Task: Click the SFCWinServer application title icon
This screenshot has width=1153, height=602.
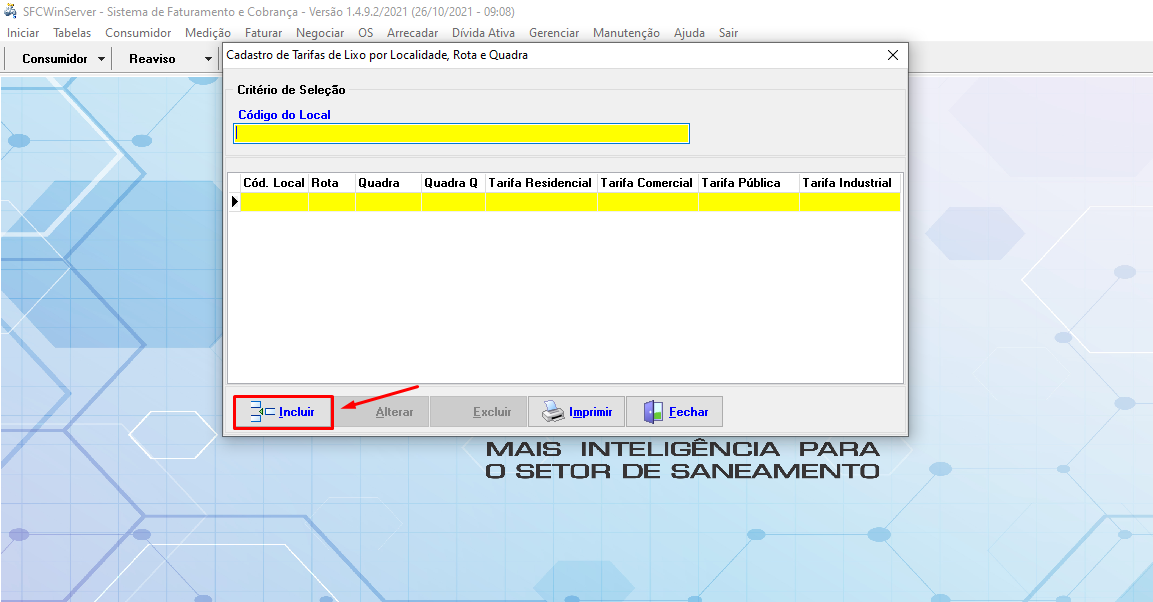Action: (11, 11)
